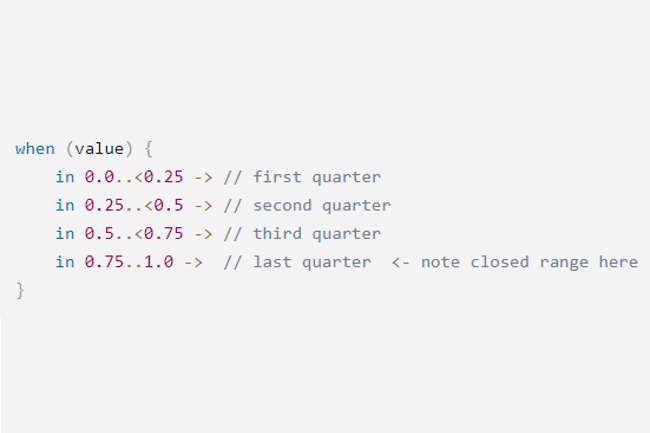Click the upper bound 0.75 in third range
Image resolution: width=650 pixels, height=433 pixels.
164,233
